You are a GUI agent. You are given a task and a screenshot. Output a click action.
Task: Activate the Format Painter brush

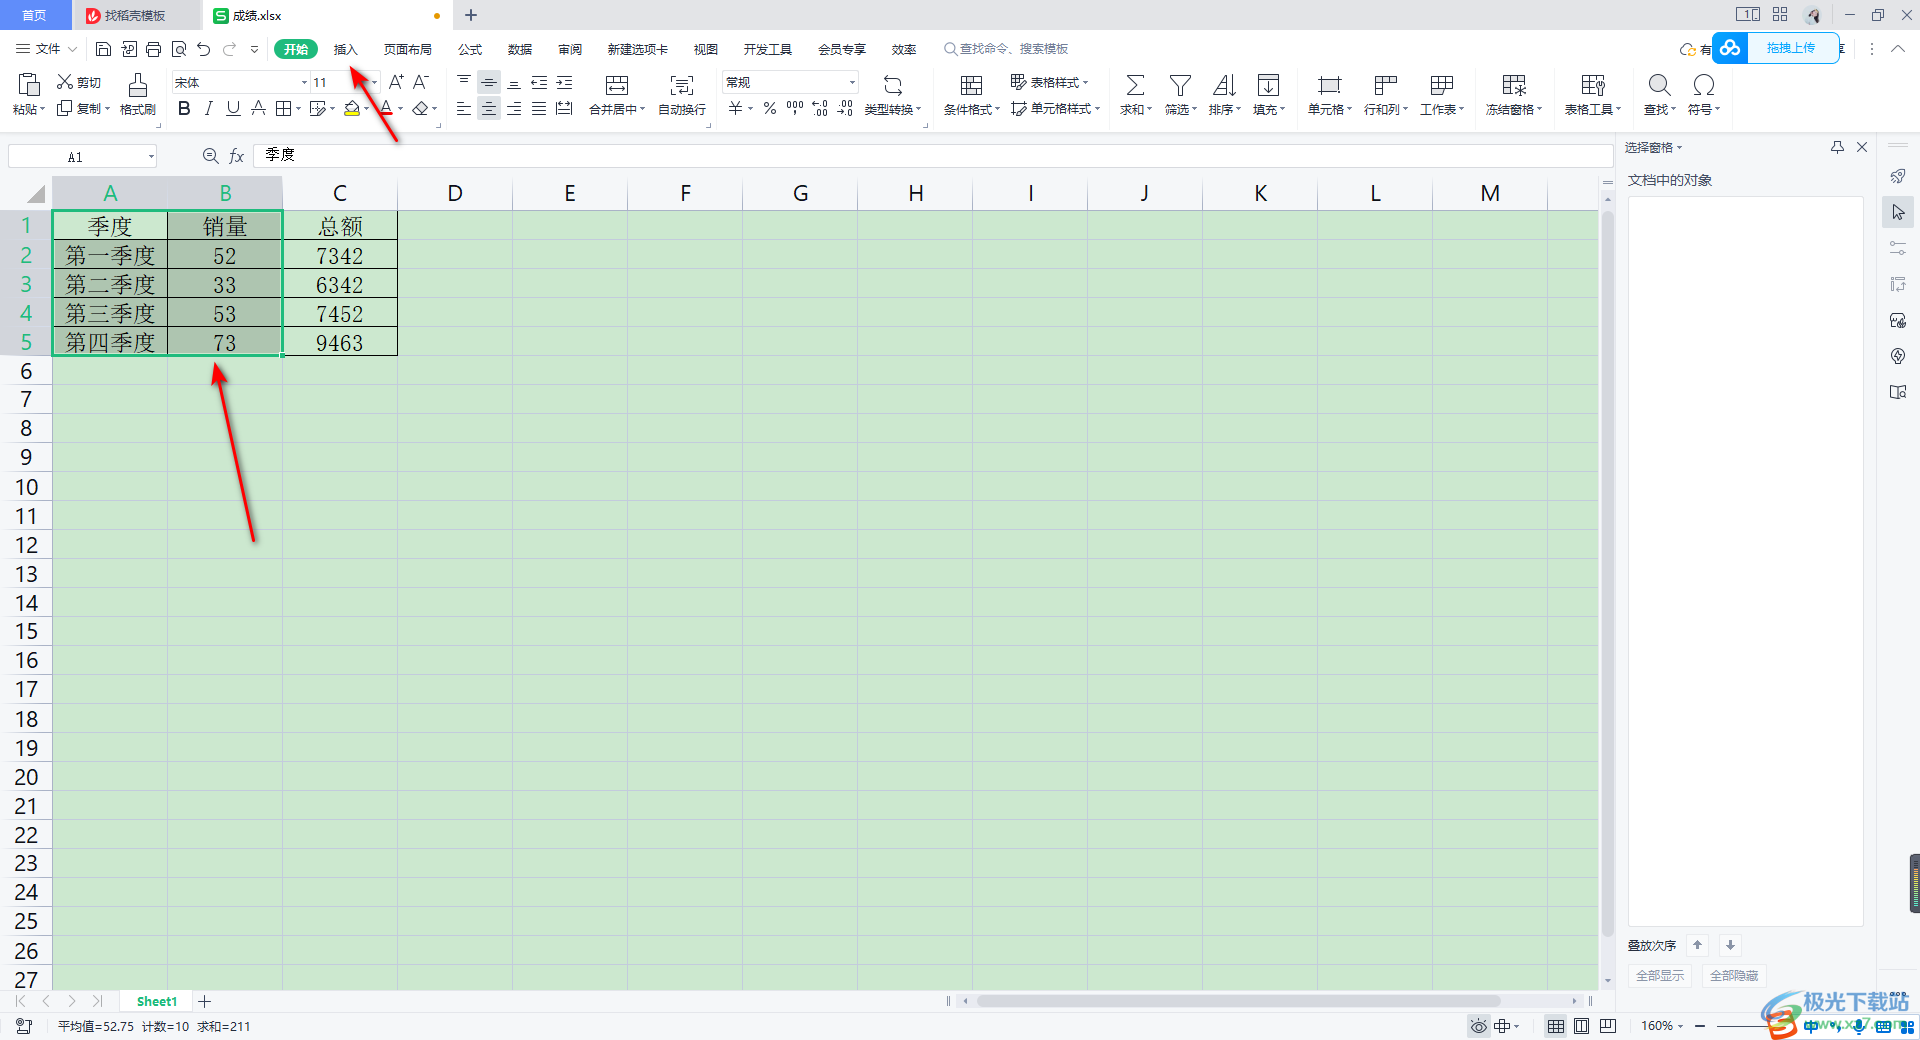[138, 84]
